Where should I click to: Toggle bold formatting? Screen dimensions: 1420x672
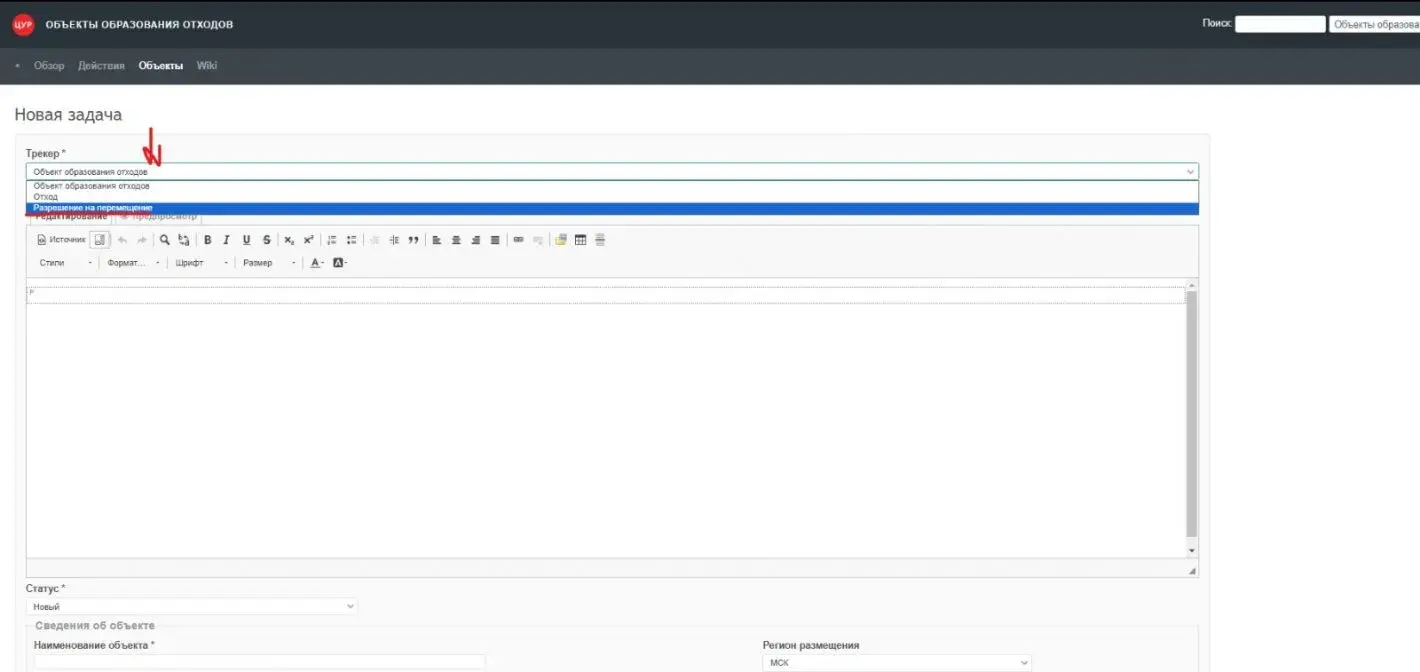[208, 240]
